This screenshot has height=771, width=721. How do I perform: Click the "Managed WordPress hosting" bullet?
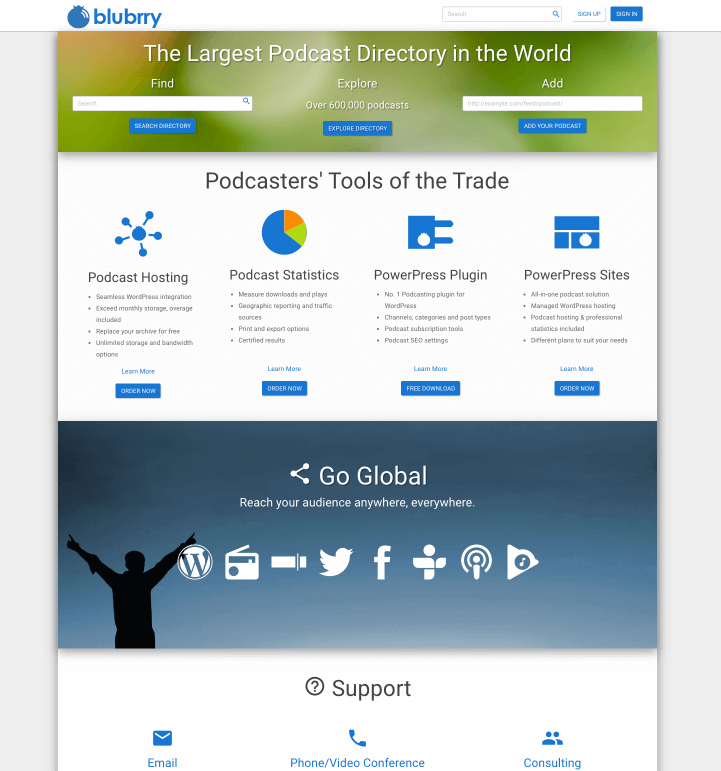(573, 305)
